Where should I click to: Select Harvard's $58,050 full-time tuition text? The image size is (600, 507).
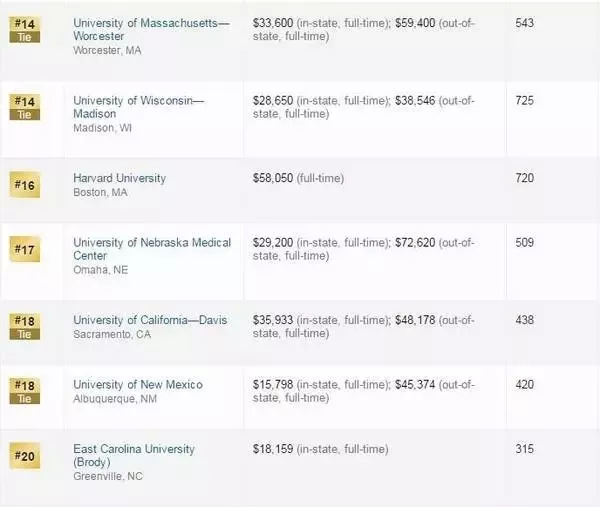pos(298,178)
